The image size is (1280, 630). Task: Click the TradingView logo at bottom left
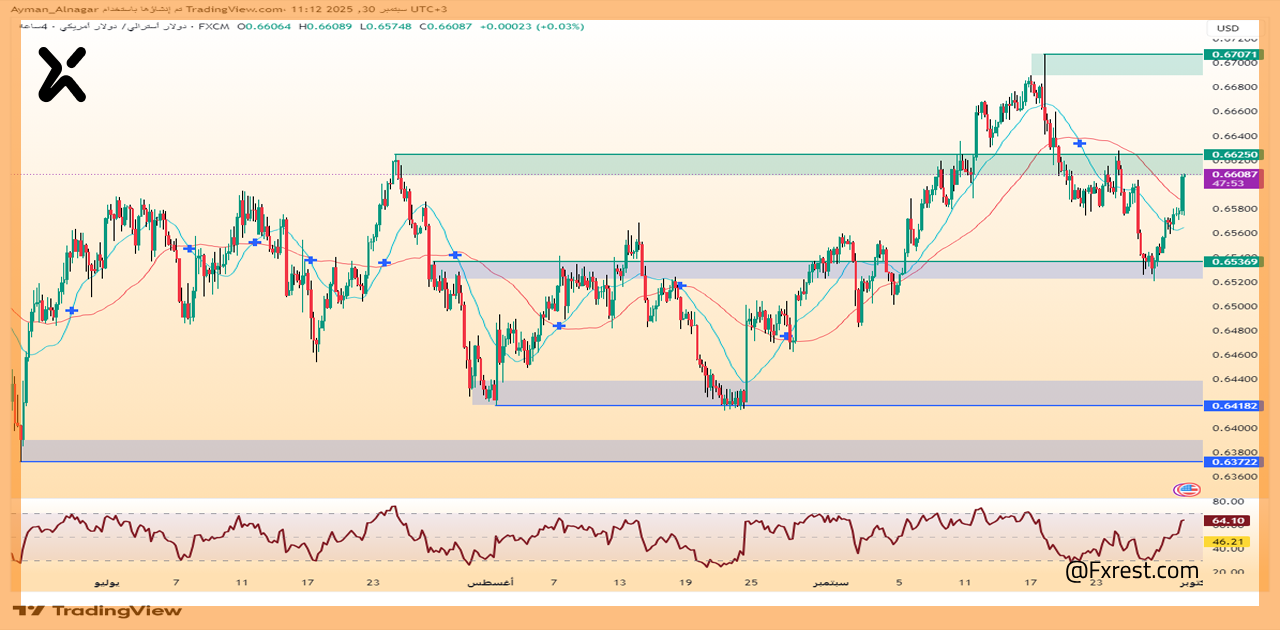[98, 610]
